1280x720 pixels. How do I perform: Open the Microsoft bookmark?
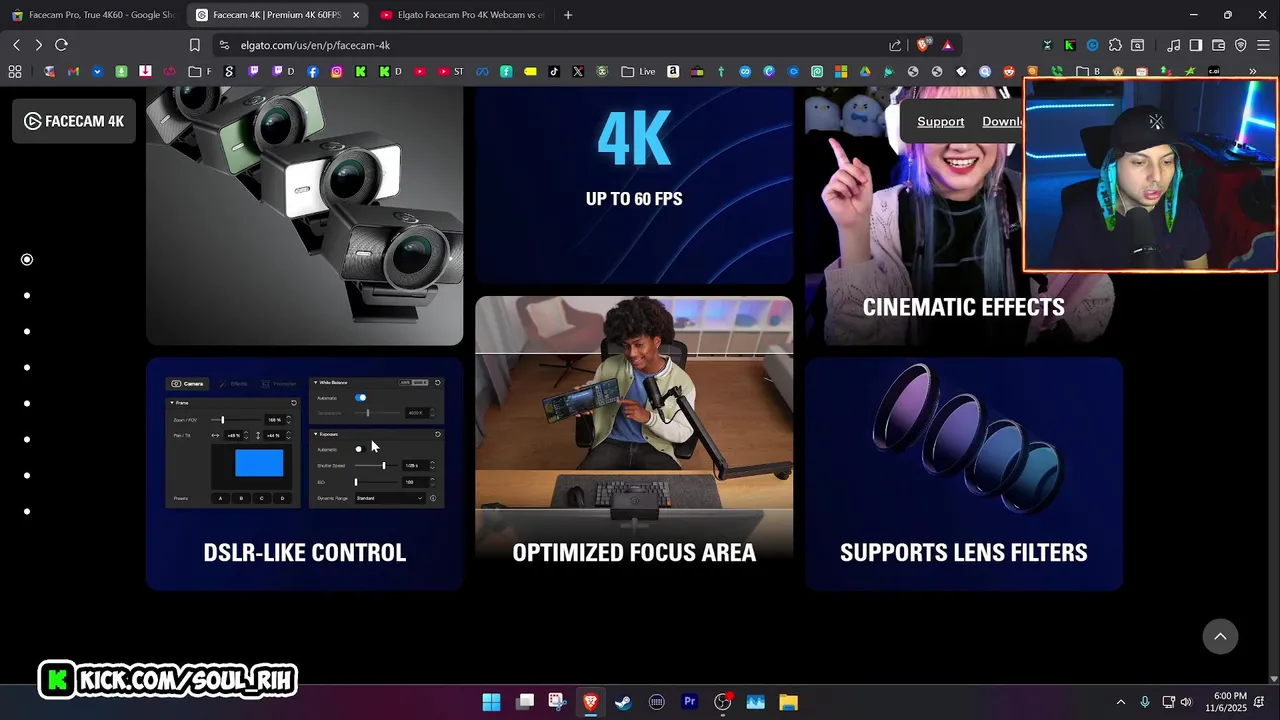841,71
